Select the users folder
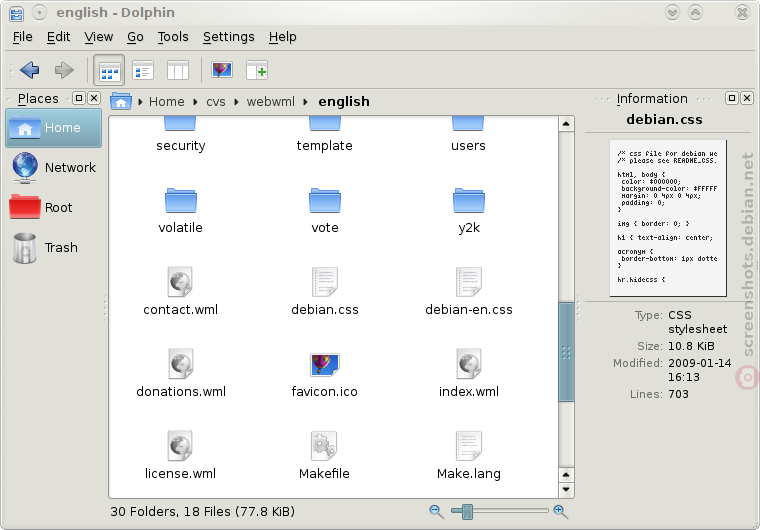This screenshot has height=530, width=760. coord(468,135)
